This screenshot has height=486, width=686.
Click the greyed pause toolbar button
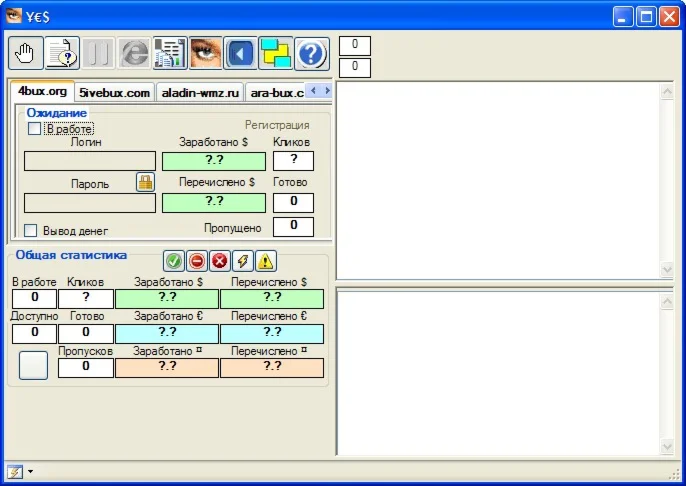(98, 53)
